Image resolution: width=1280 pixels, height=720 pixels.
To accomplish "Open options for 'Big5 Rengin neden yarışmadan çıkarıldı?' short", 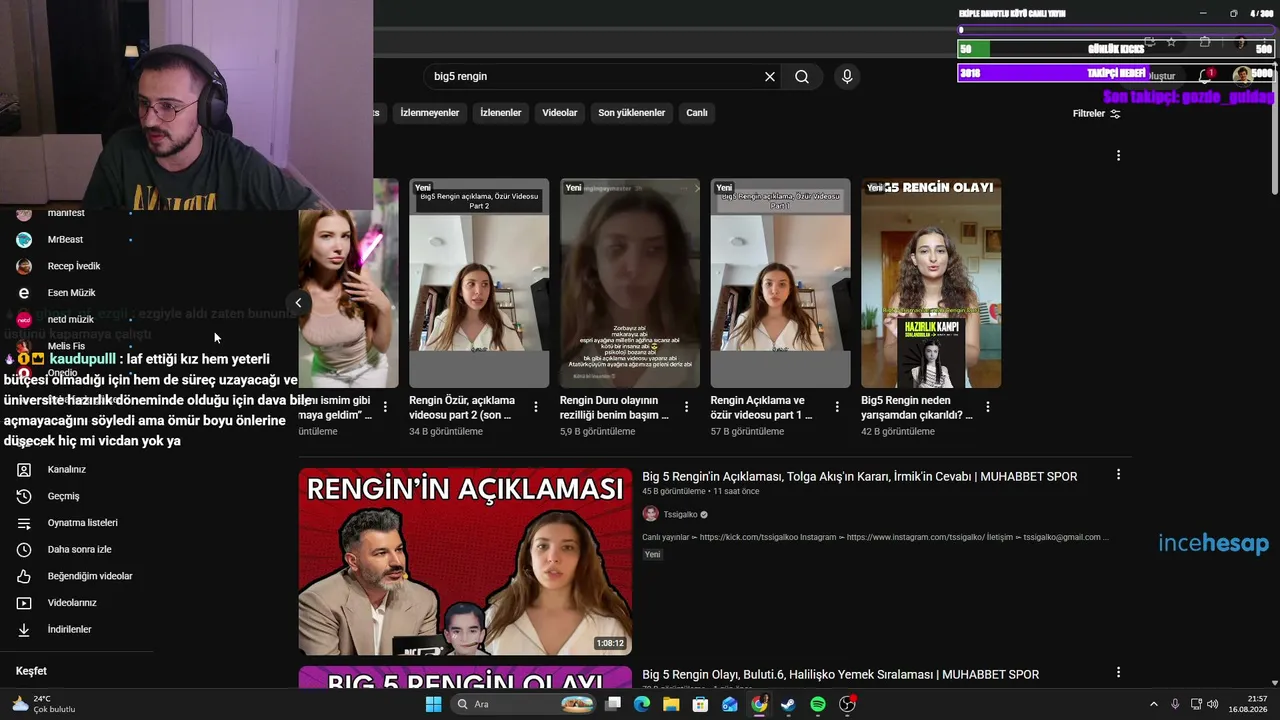I will (988, 407).
